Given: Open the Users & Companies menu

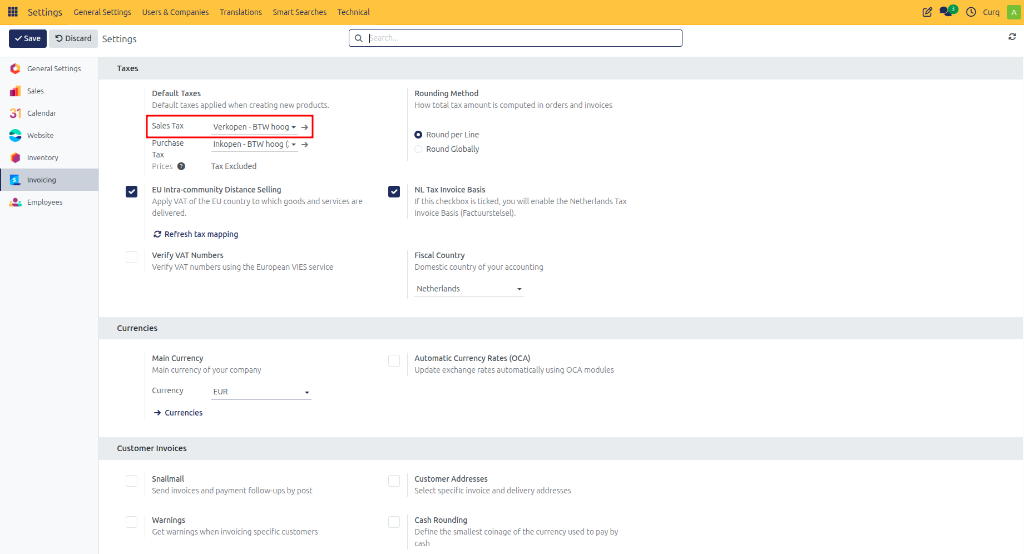Looking at the screenshot, I should [x=176, y=12].
